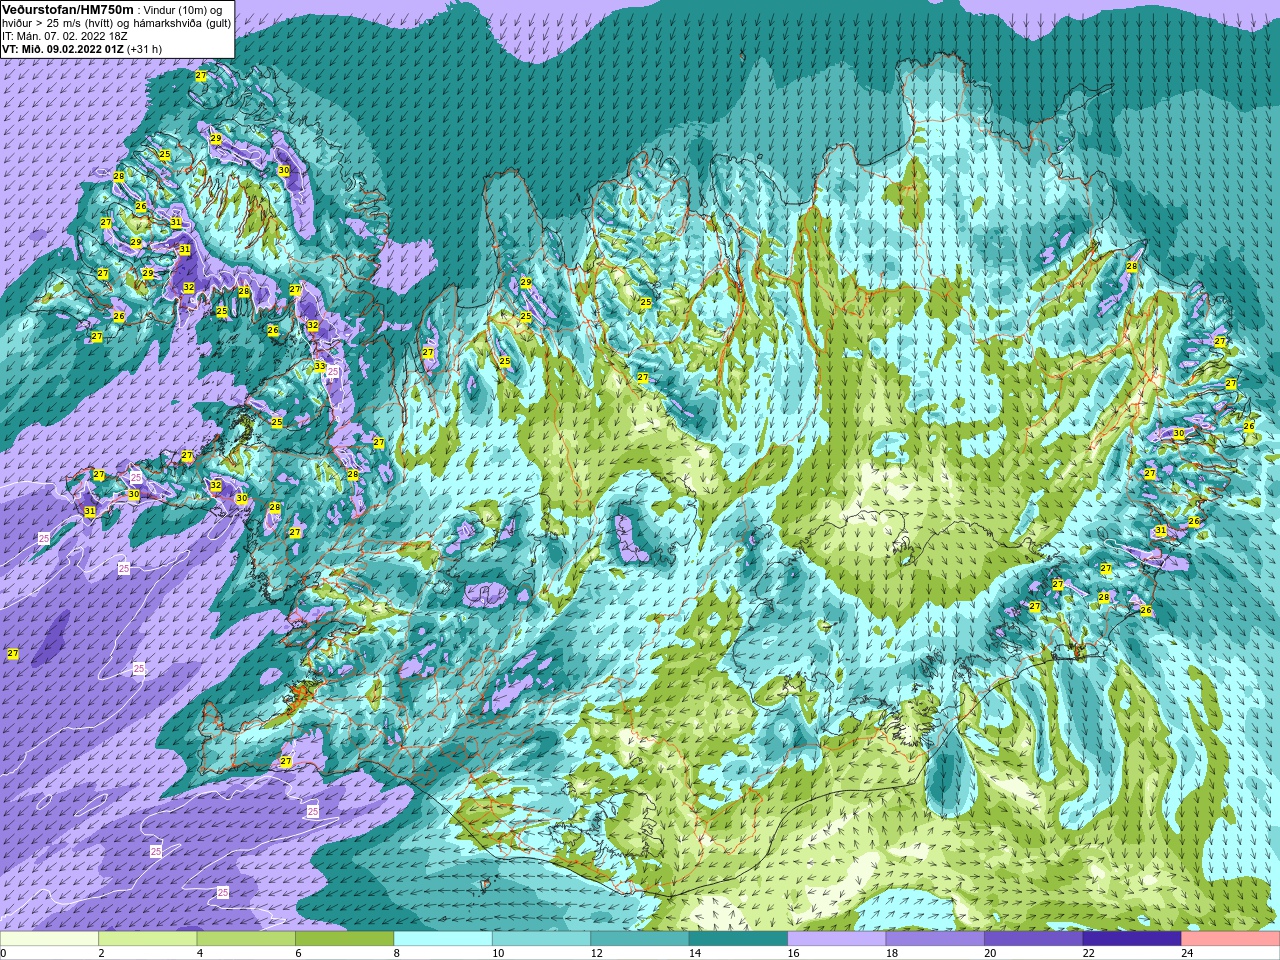Select the 2–4 m/s light yellow-green legend swatch
Image resolution: width=1280 pixels, height=960 pixels.
[x=148, y=939]
